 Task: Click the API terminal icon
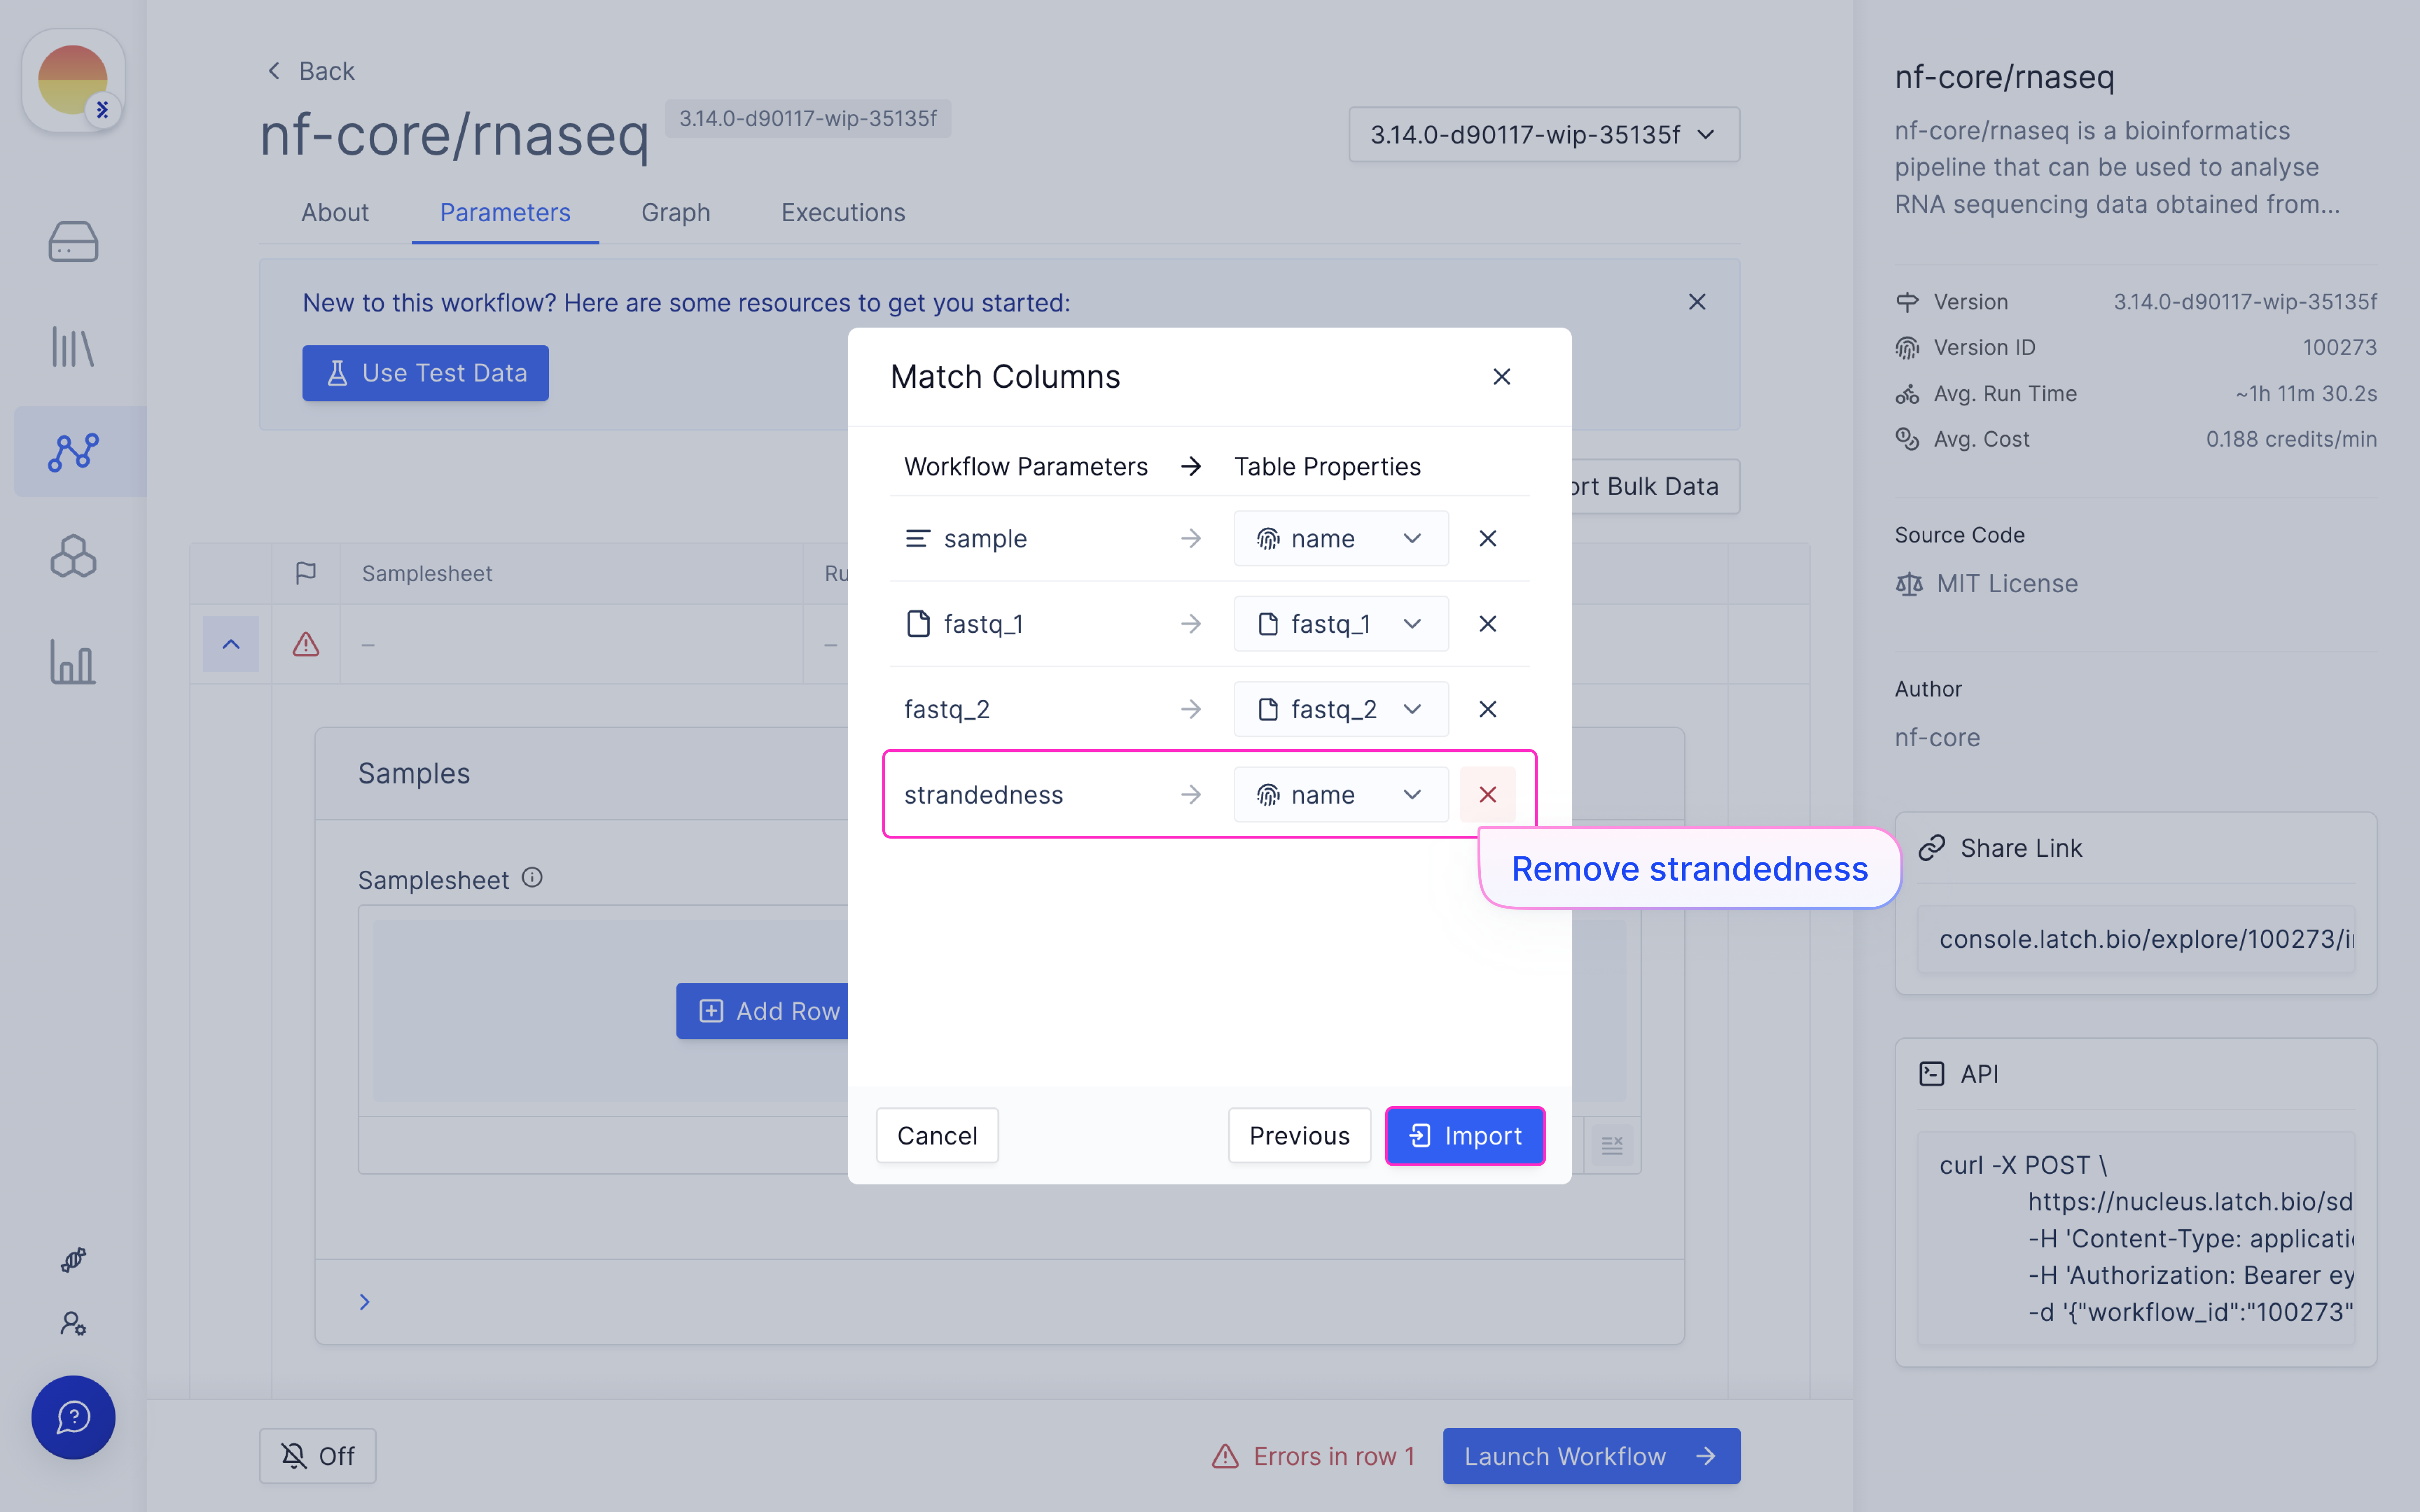1932,1073
